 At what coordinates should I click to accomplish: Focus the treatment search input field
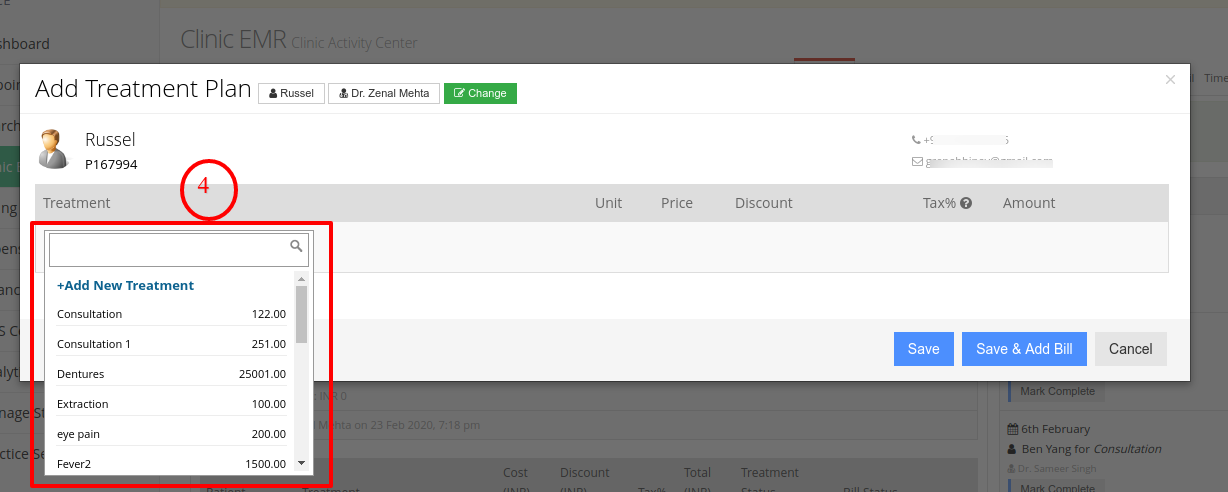(x=178, y=250)
